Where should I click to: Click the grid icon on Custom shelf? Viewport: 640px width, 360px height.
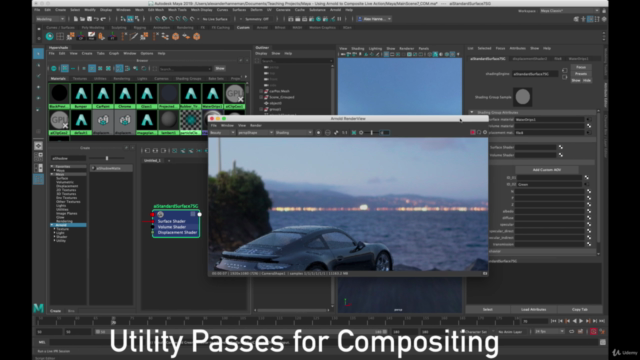coord(60,36)
